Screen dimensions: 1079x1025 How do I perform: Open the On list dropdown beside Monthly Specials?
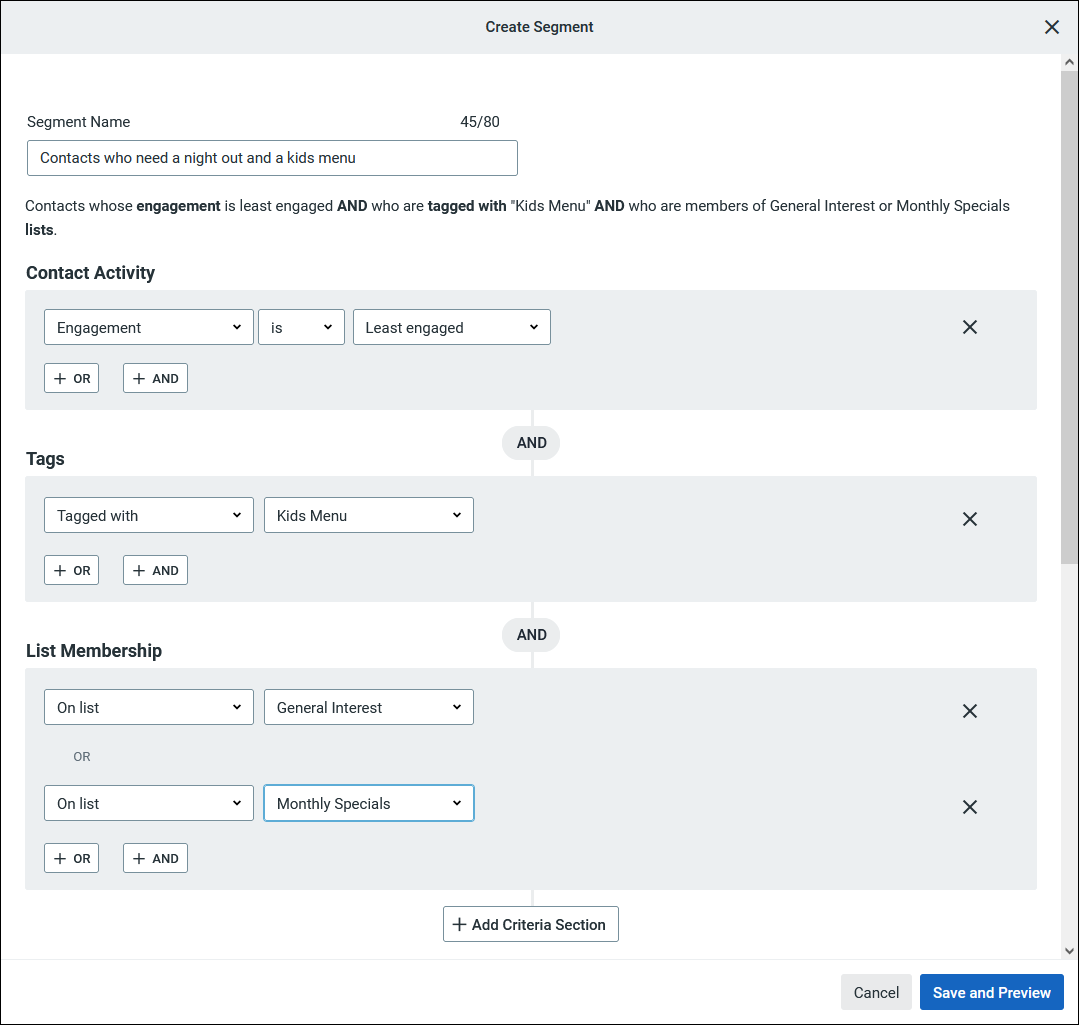pyautogui.click(x=149, y=803)
